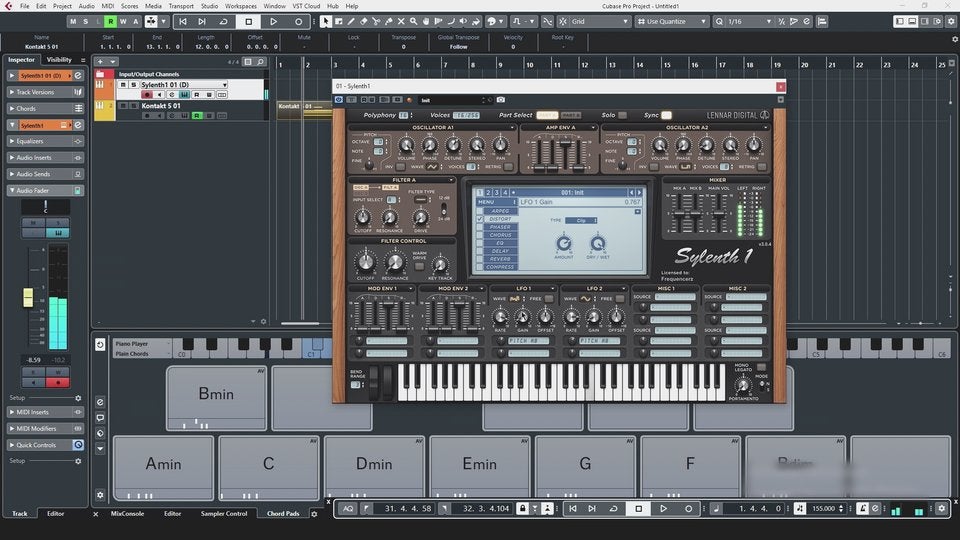Toggle global Solo S button in toolbar
Screen dimensions: 960x540
[x=86, y=21]
